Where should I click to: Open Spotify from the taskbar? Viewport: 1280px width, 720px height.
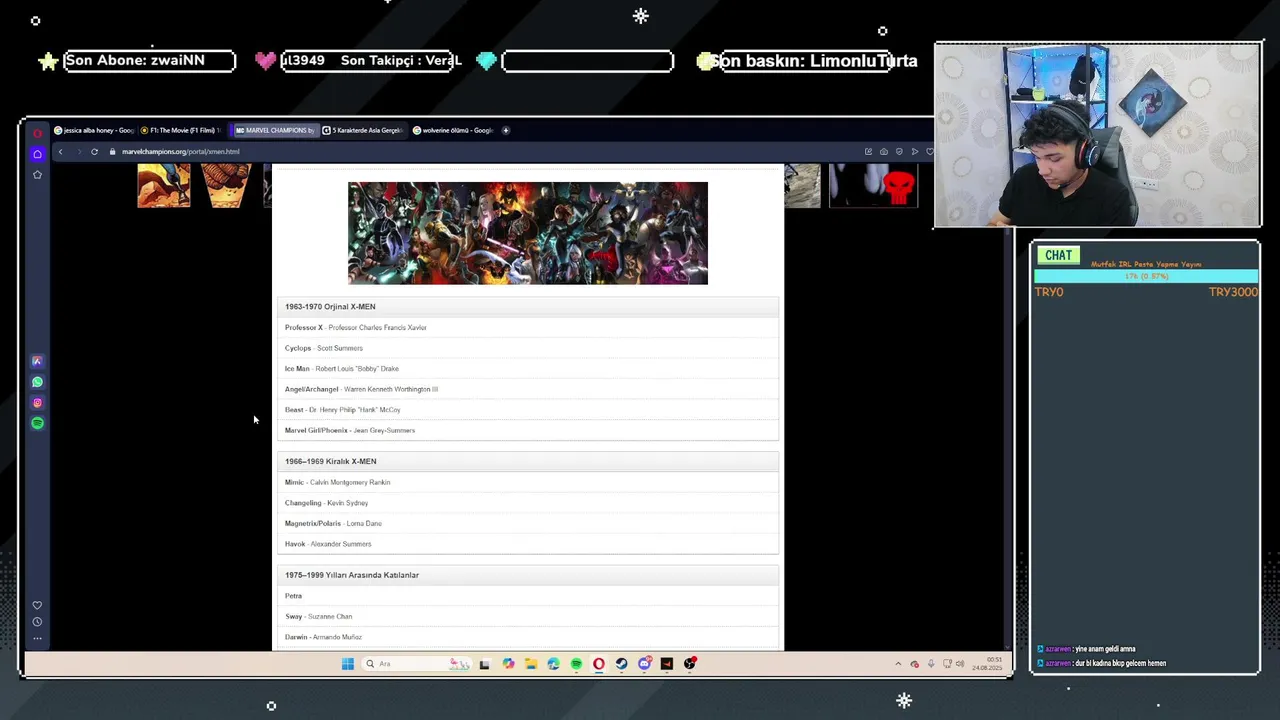[x=576, y=664]
